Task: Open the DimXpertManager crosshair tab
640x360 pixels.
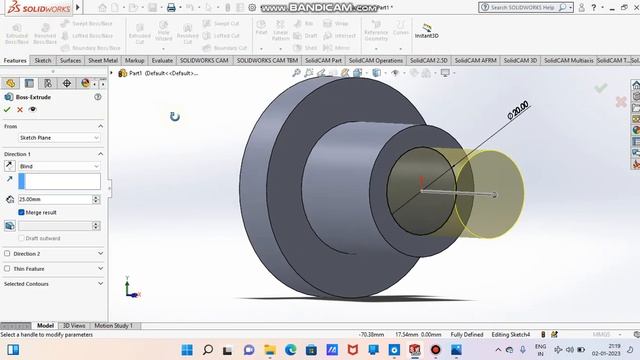Action: (67, 83)
